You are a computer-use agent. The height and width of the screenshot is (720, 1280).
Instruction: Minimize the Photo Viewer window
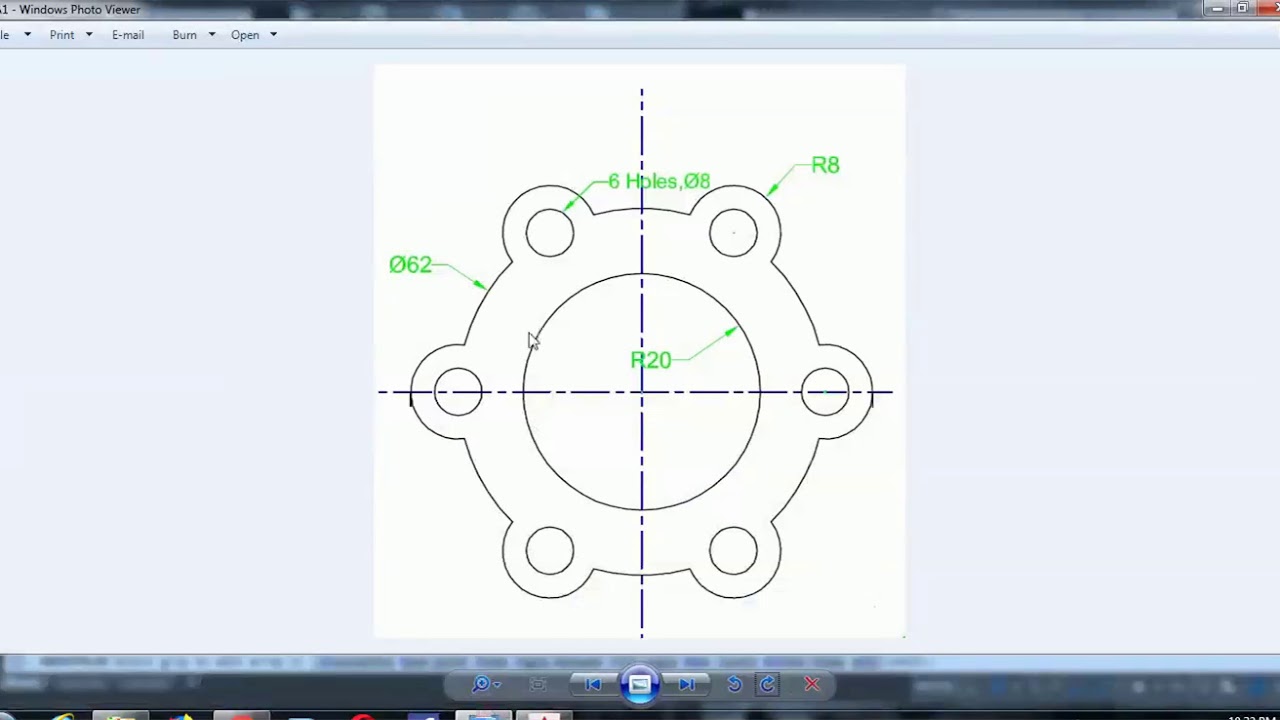(x=1217, y=8)
